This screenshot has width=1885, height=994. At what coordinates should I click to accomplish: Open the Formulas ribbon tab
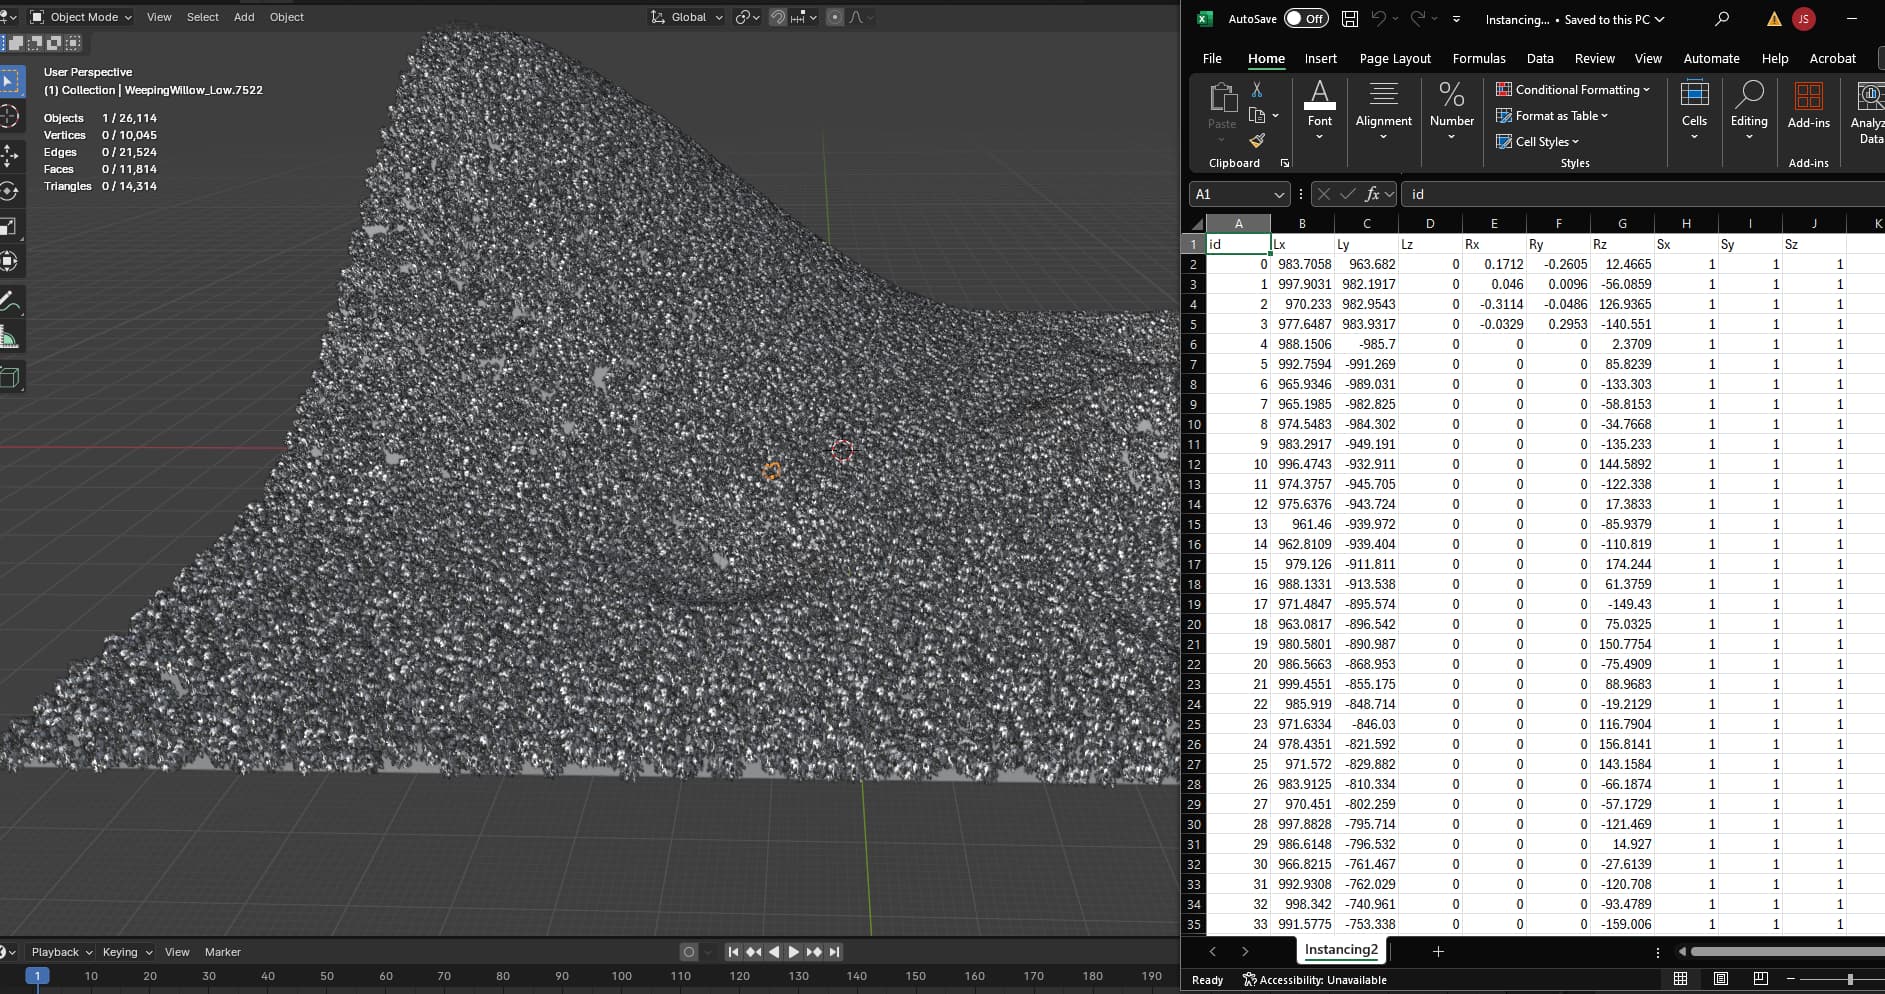click(1478, 59)
